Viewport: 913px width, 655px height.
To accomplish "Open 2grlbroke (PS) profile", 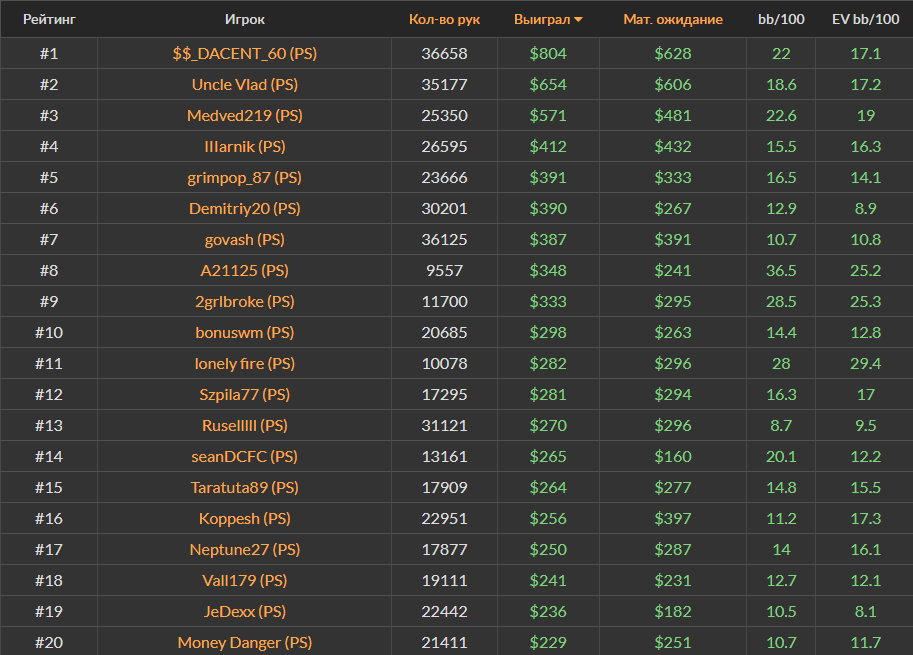I will pos(245,302).
